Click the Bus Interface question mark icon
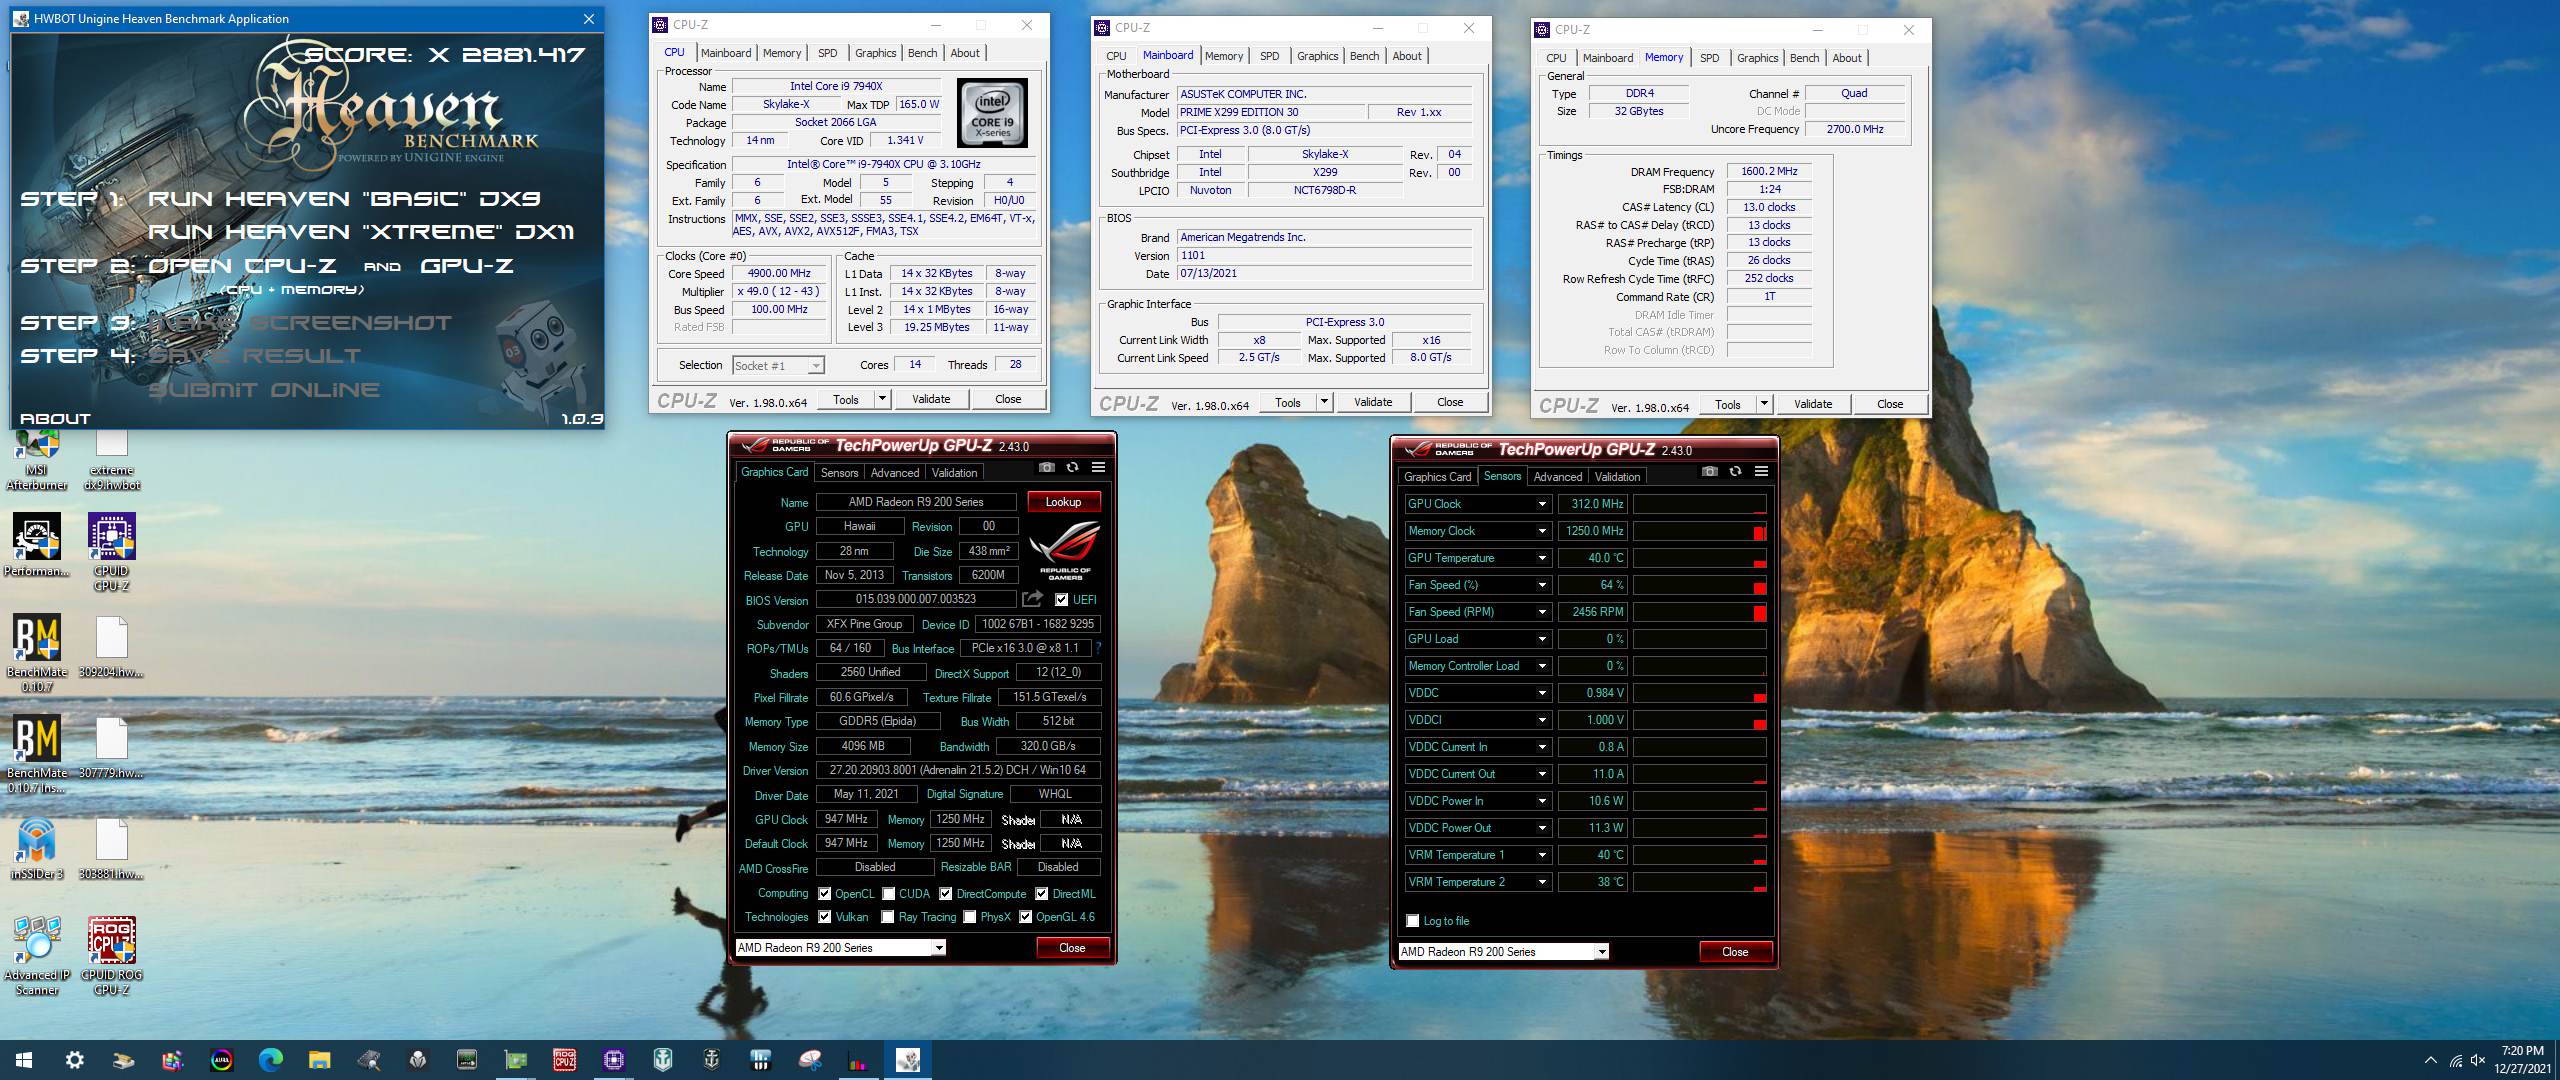 coord(1099,648)
